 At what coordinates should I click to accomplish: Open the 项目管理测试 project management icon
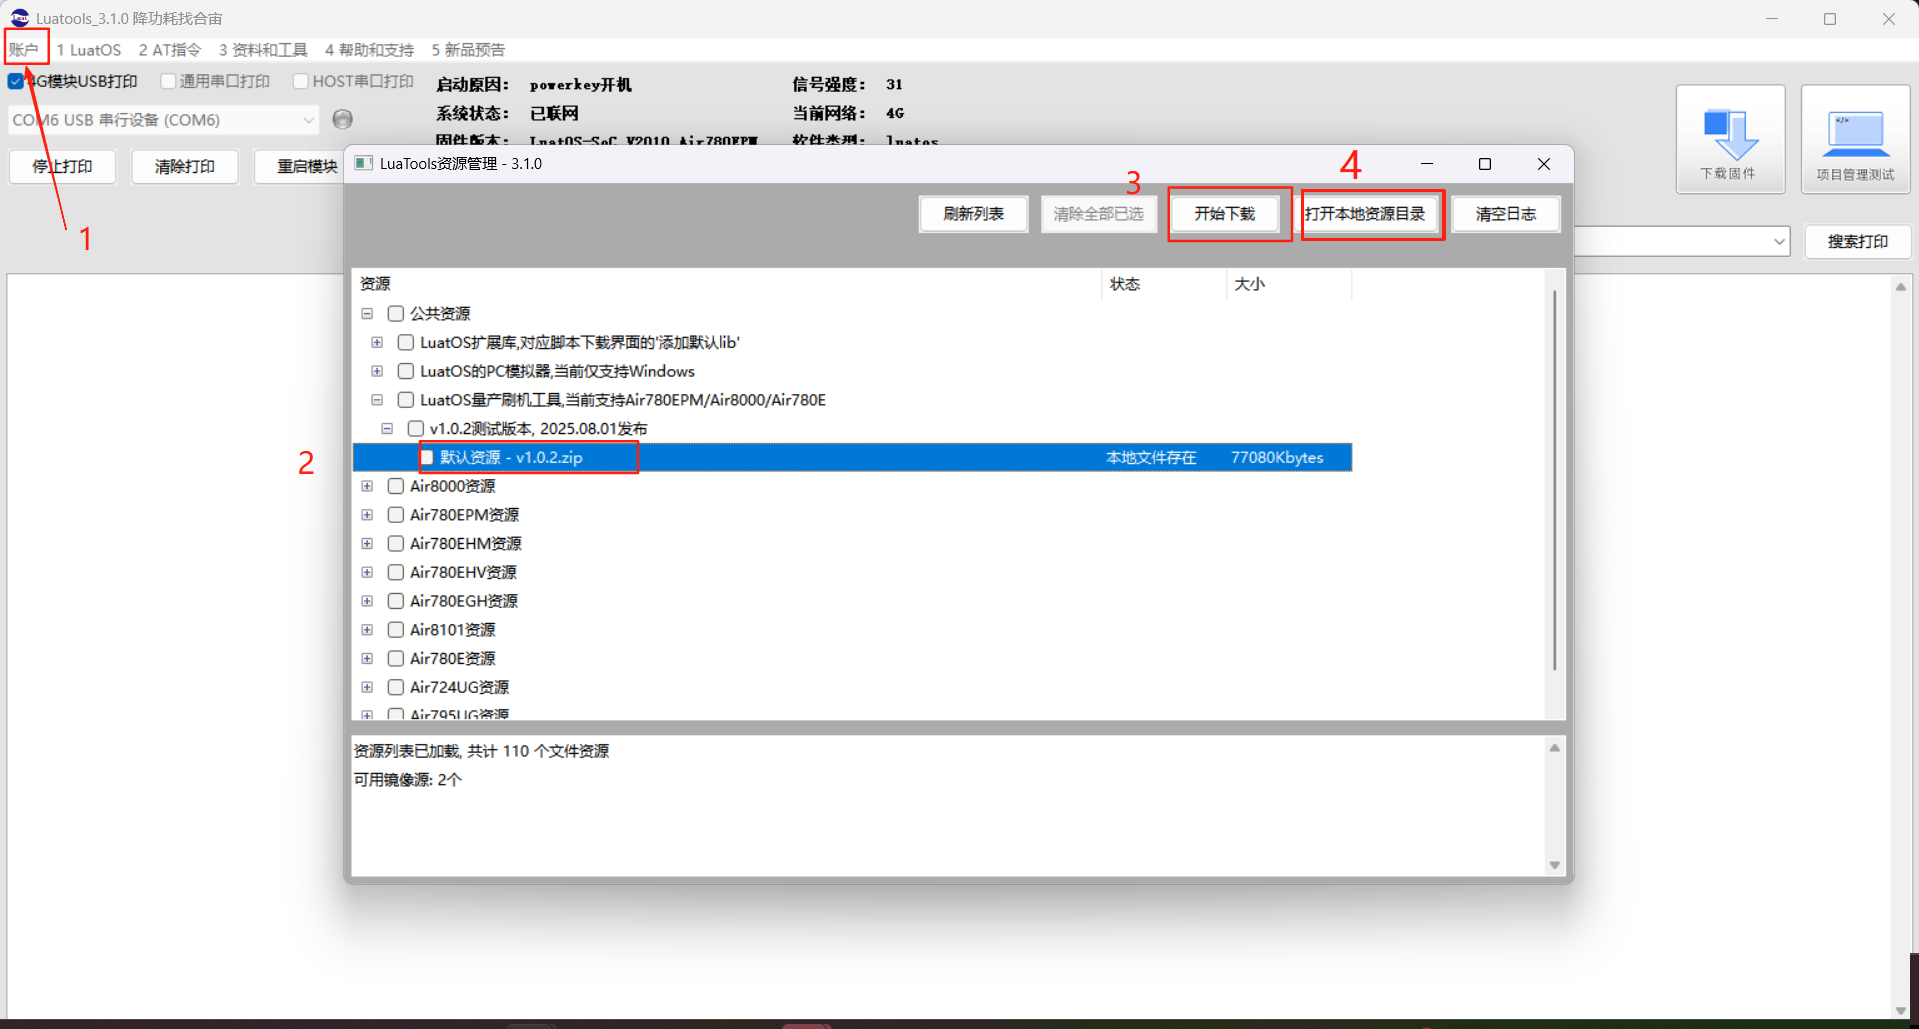click(x=1856, y=139)
